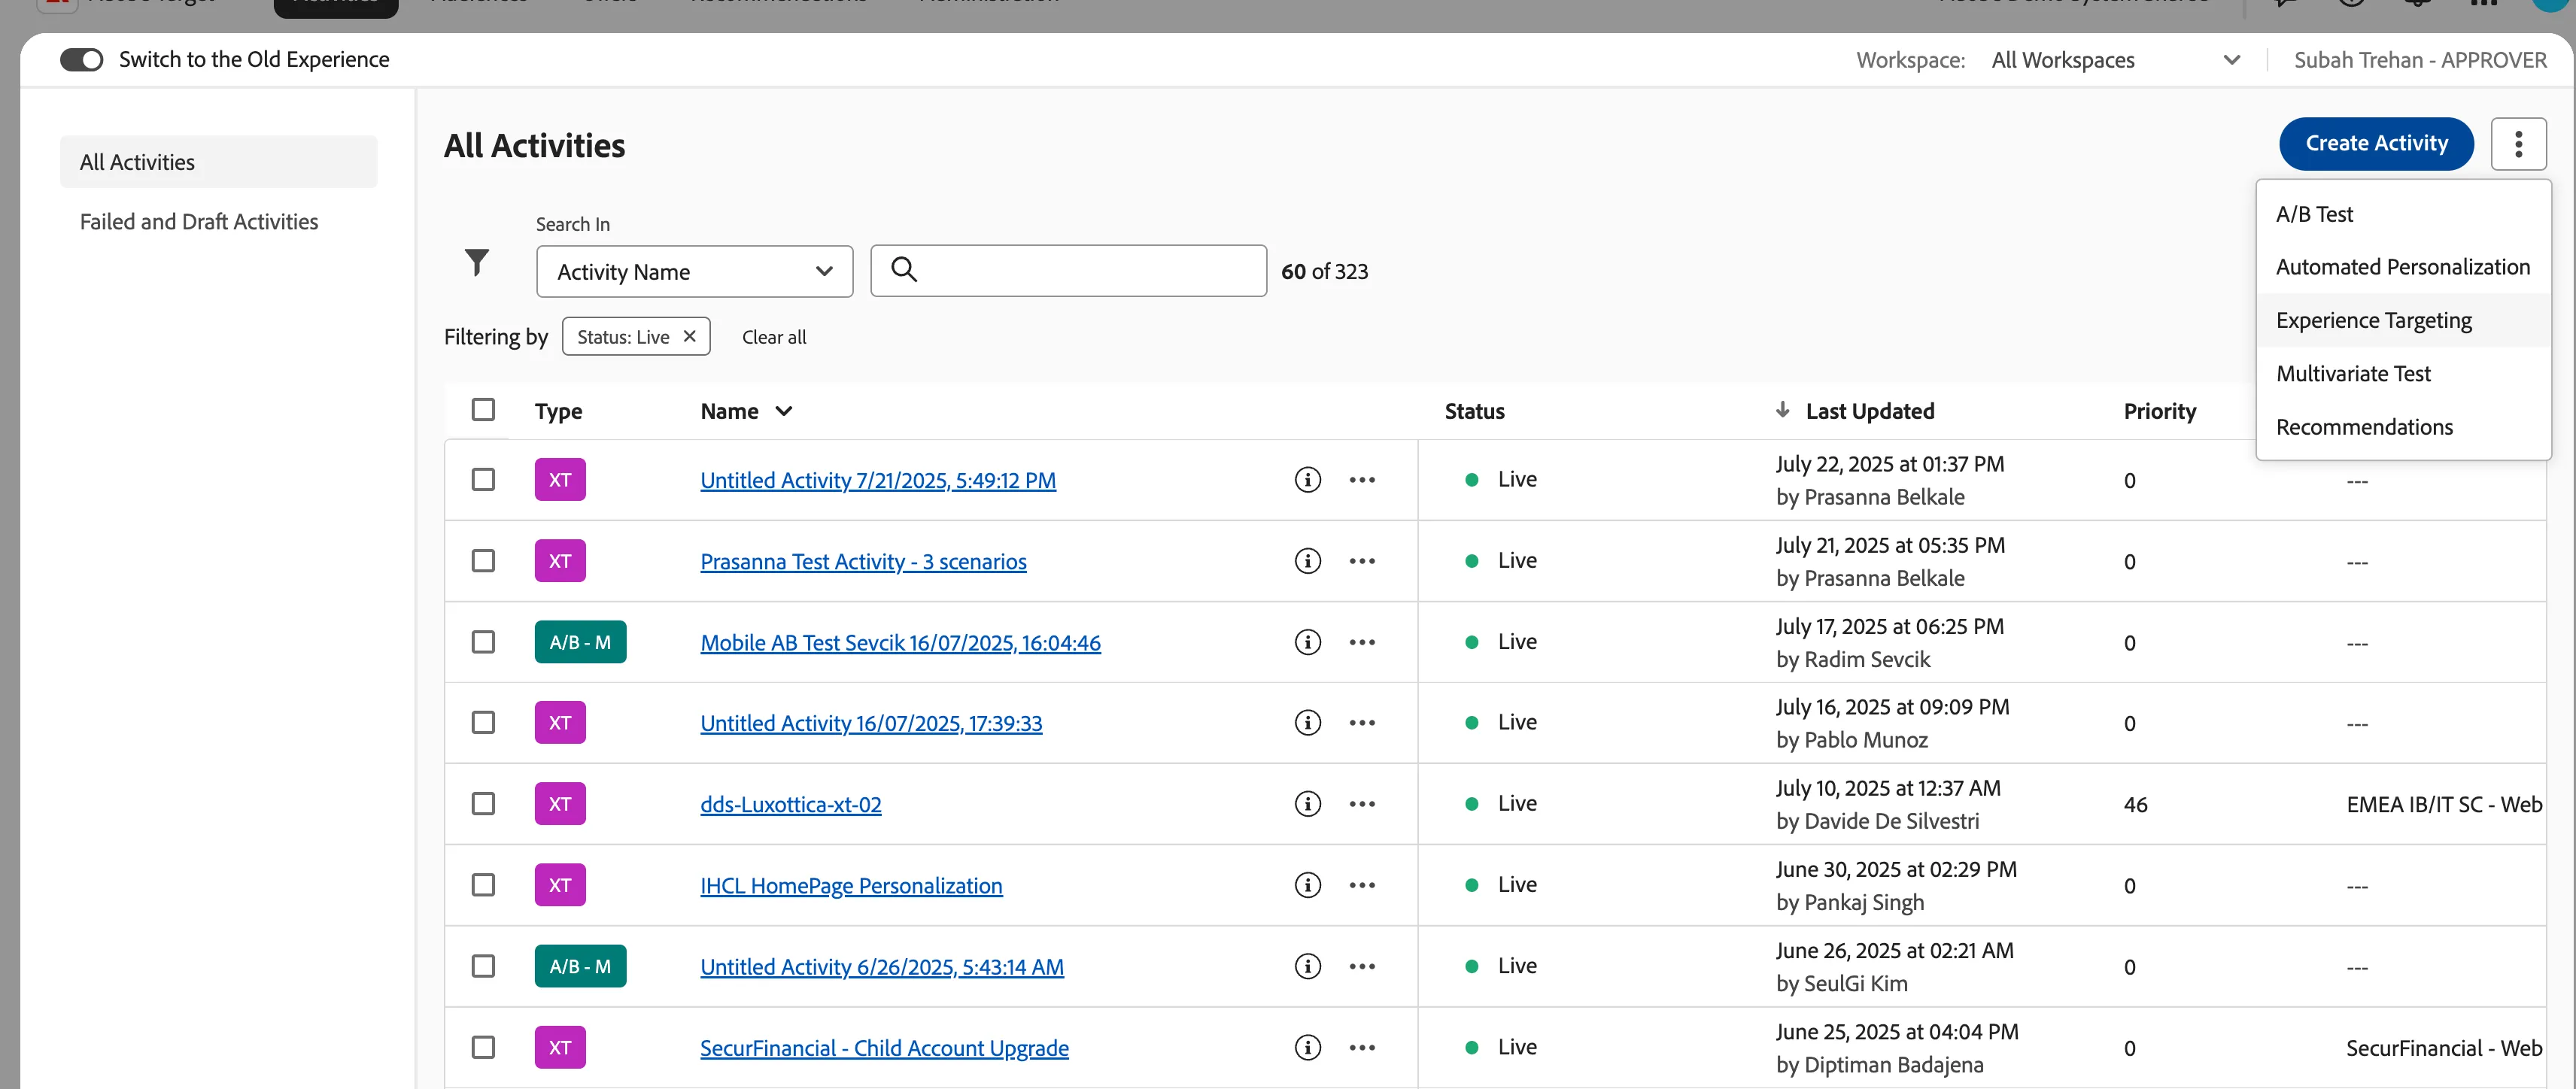Select Recommendations menu option

(x=2403, y=427)
